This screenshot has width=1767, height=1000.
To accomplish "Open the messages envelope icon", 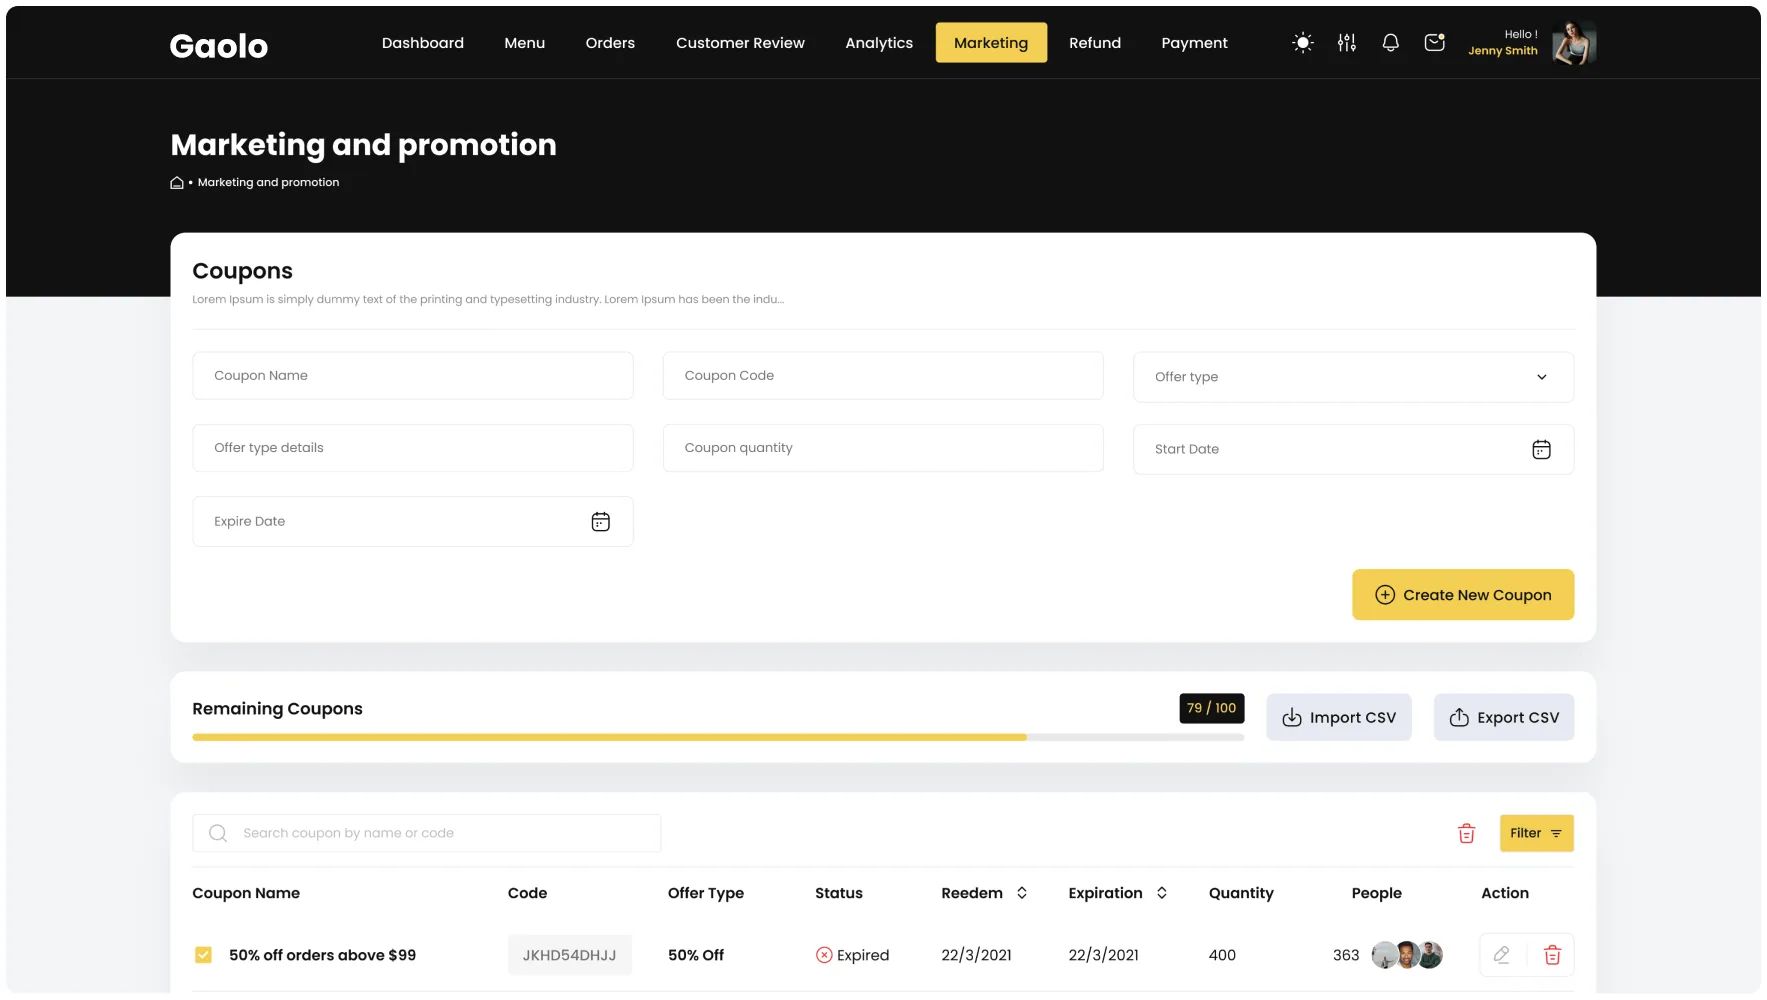I will 1434,43.
